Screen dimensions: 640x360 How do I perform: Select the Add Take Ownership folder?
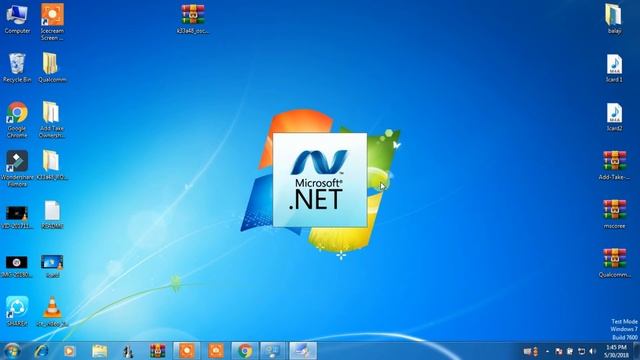click(x=52, y=120)
